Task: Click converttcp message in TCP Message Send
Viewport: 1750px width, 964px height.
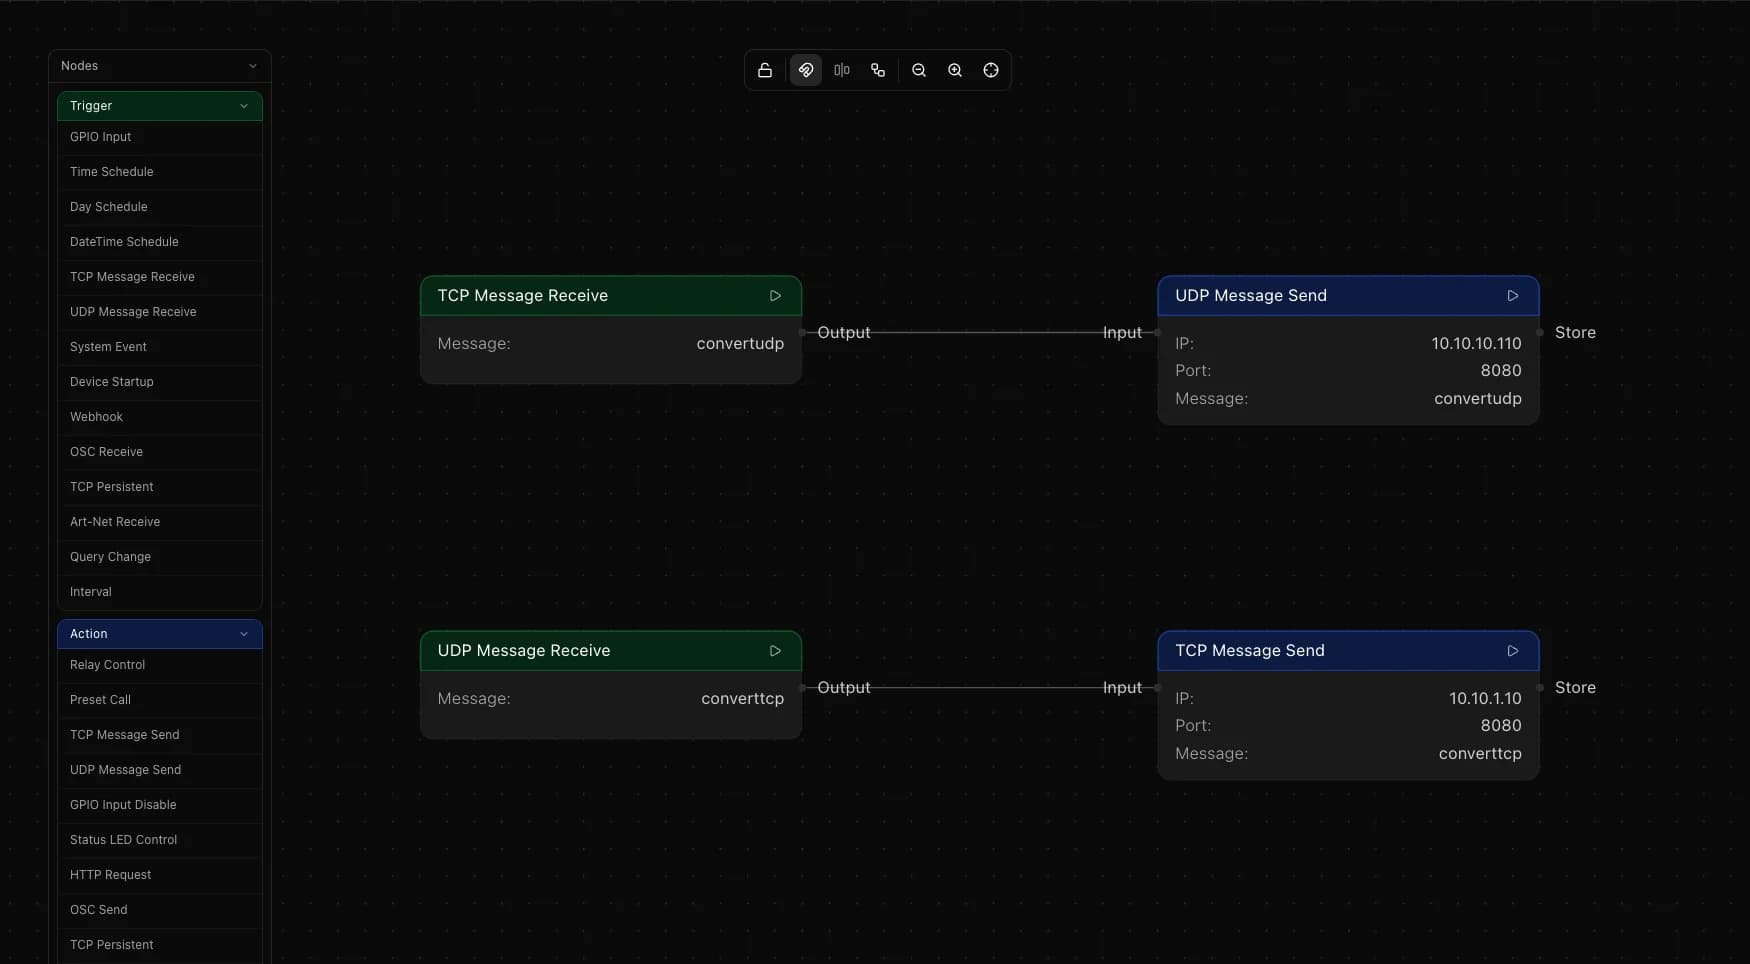Action: 1480,754
